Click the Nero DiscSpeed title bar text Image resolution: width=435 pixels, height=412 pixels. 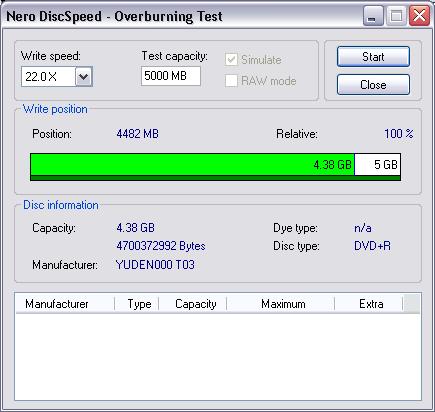[x=114, y=16]
